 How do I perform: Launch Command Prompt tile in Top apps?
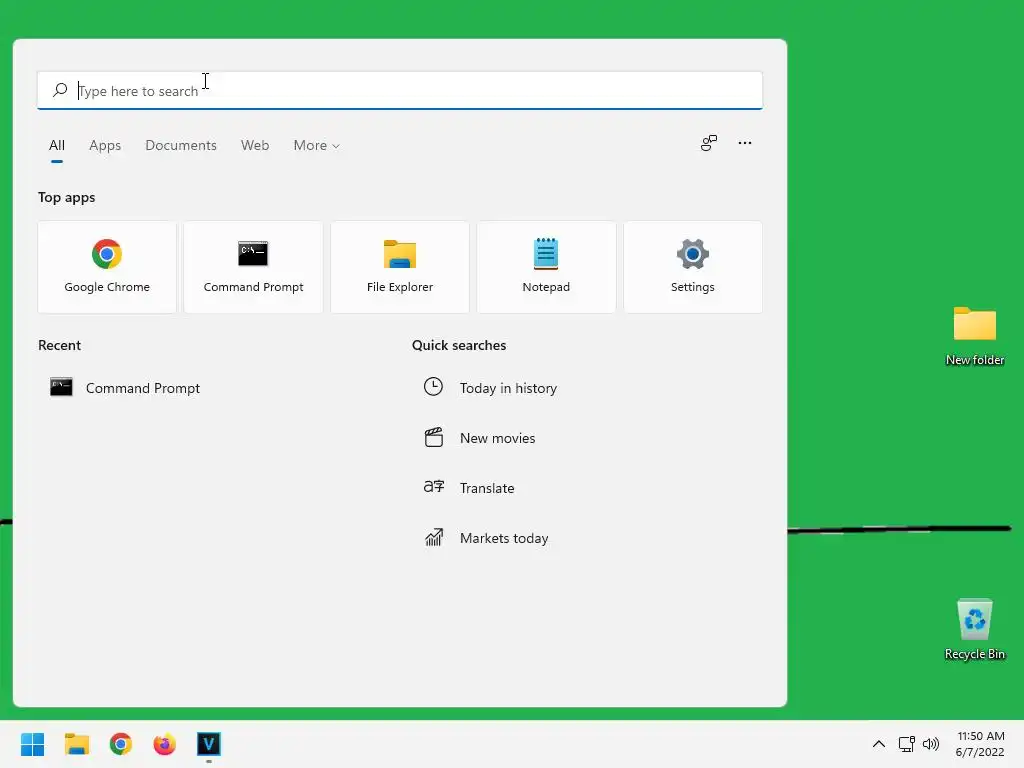click(x=253, y=266)
